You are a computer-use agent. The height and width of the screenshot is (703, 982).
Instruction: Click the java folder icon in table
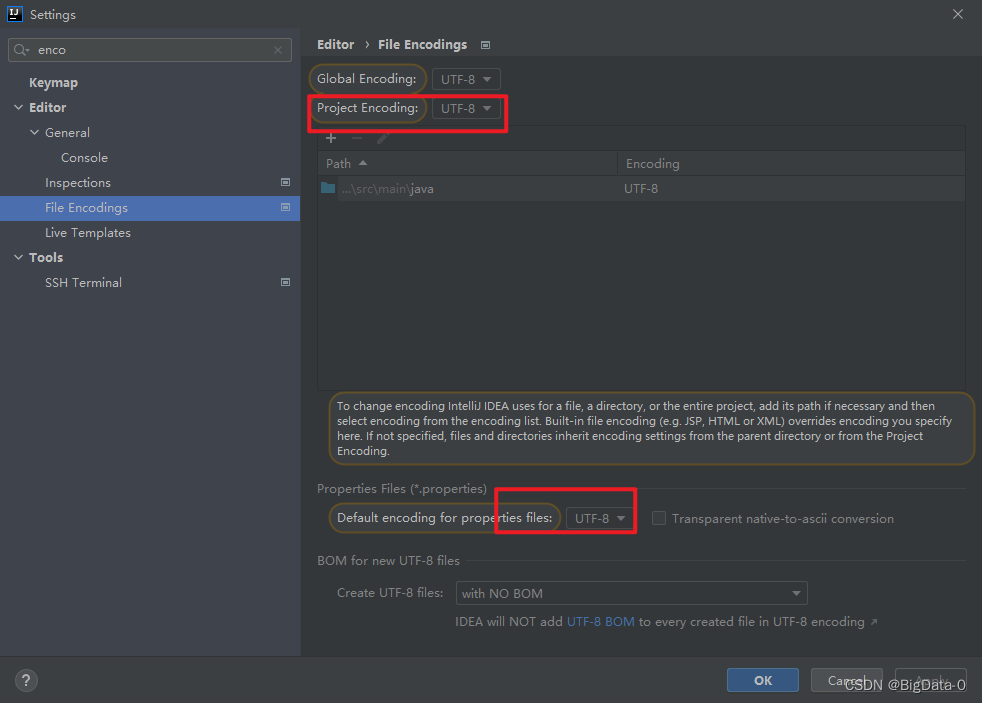point(328,188)
